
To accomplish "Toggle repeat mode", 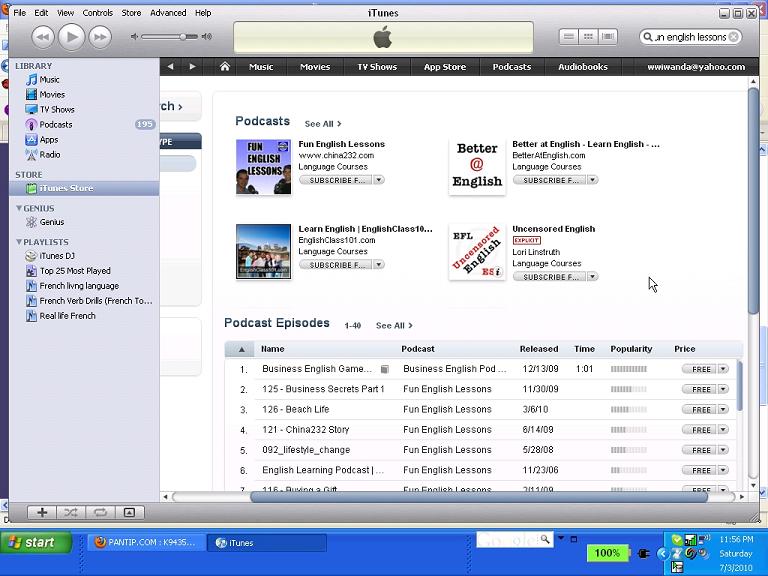I will coord(100,512).
